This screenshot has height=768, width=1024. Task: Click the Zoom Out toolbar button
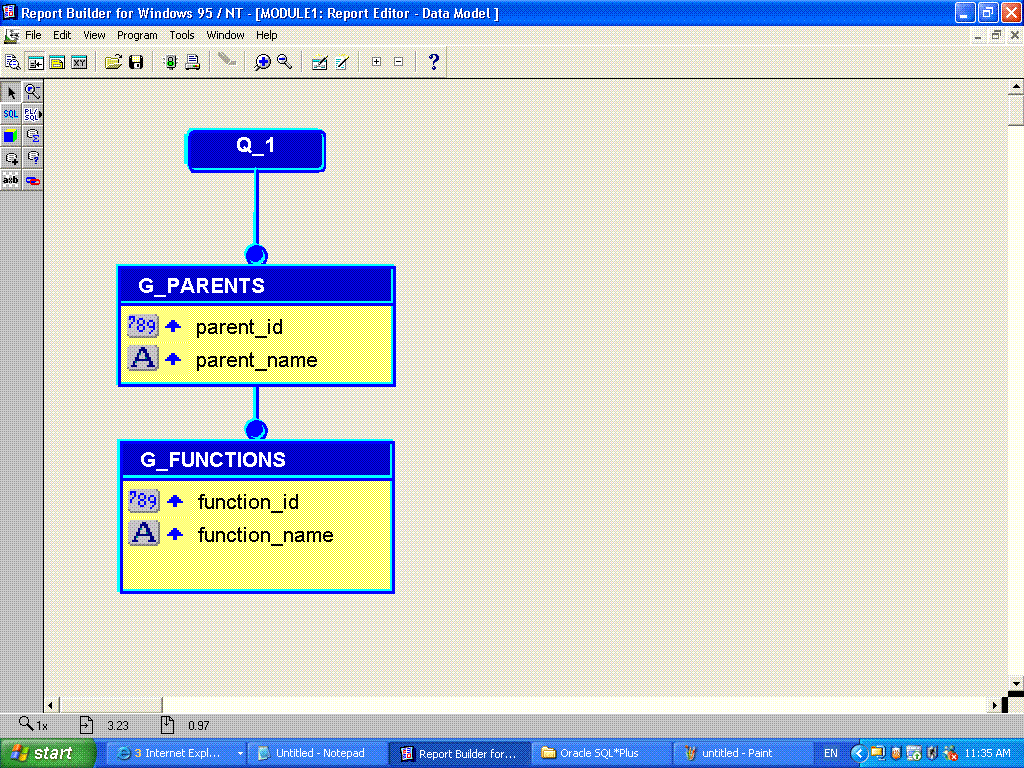pos(284,62)
